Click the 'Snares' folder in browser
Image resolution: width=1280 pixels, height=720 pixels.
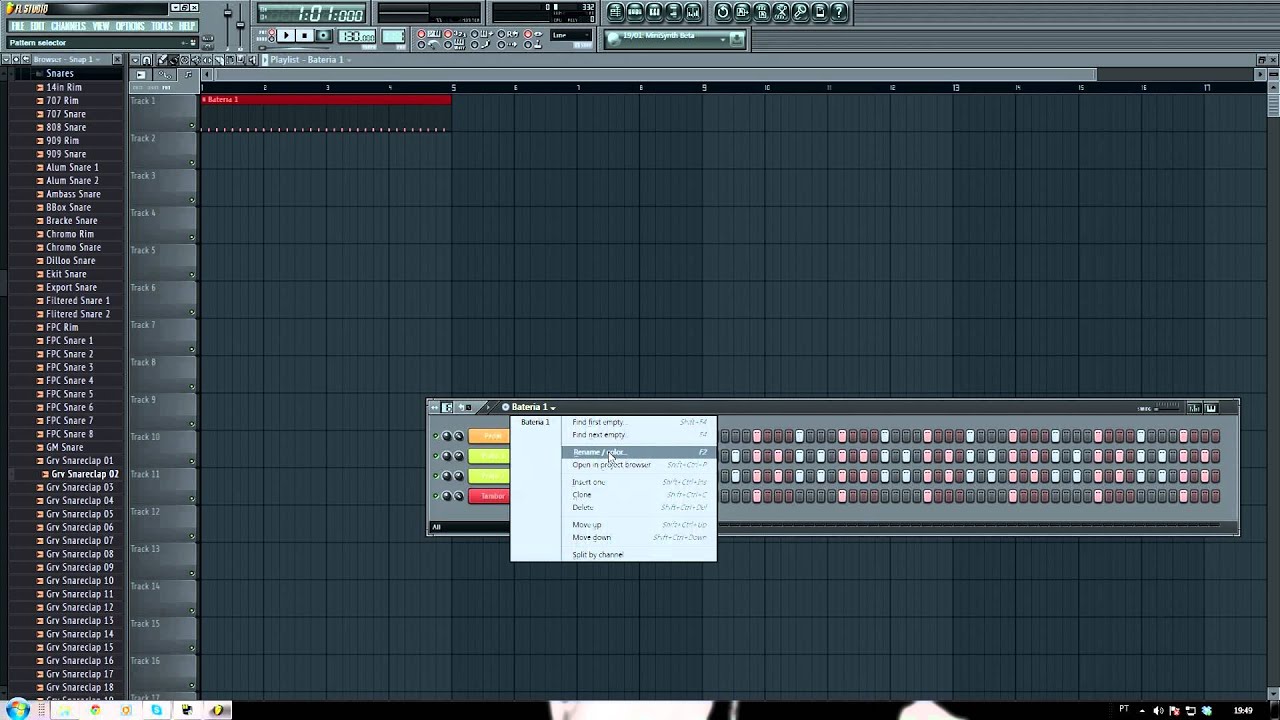(59, 74)
